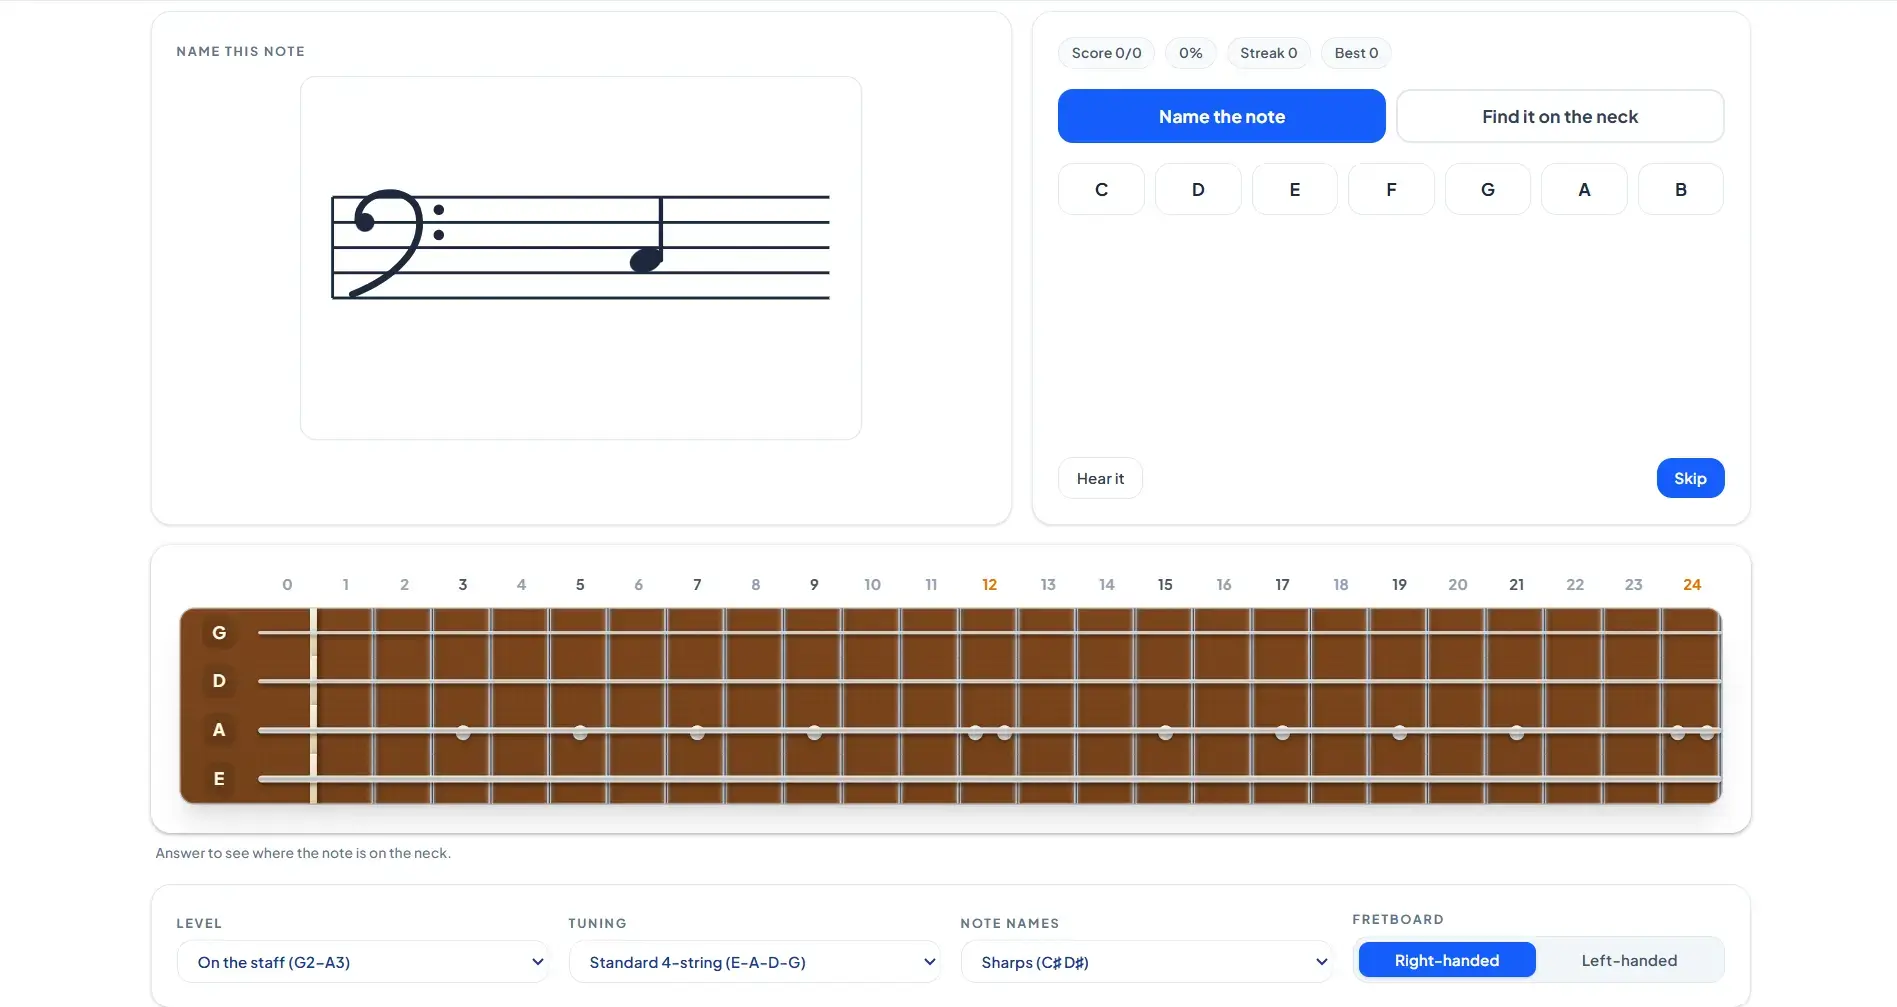The width and height of the screenshot is (1897, 1007).
Task: Click the A string label on fretboard
Action: coord(219,730)
